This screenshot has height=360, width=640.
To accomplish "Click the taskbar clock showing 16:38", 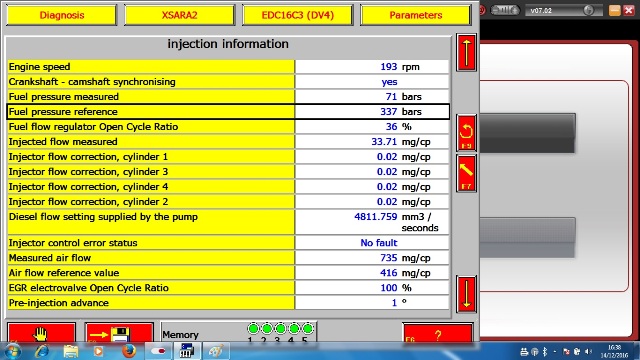I will [614, 351].
